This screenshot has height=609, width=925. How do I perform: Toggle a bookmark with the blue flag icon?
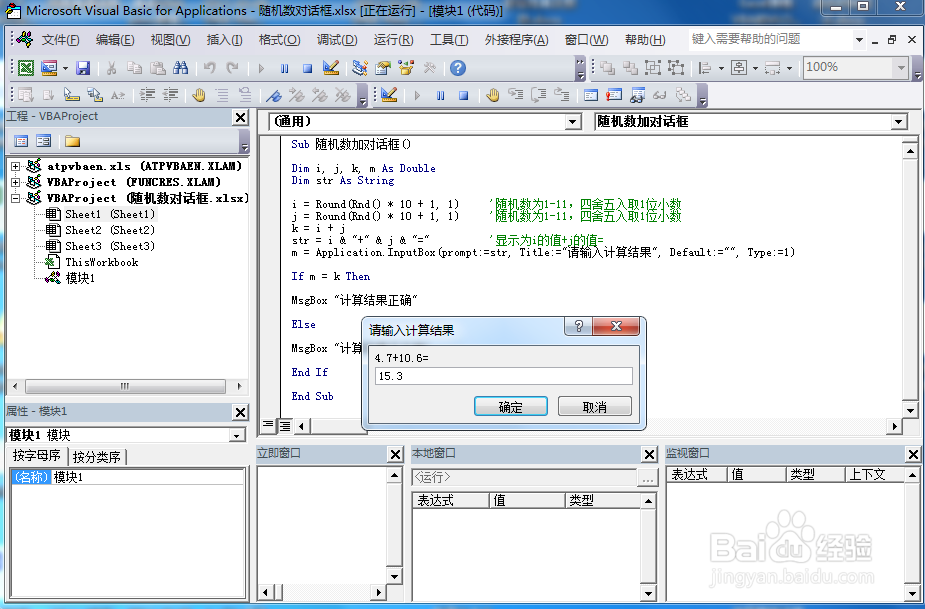click(x=273, y=95)
